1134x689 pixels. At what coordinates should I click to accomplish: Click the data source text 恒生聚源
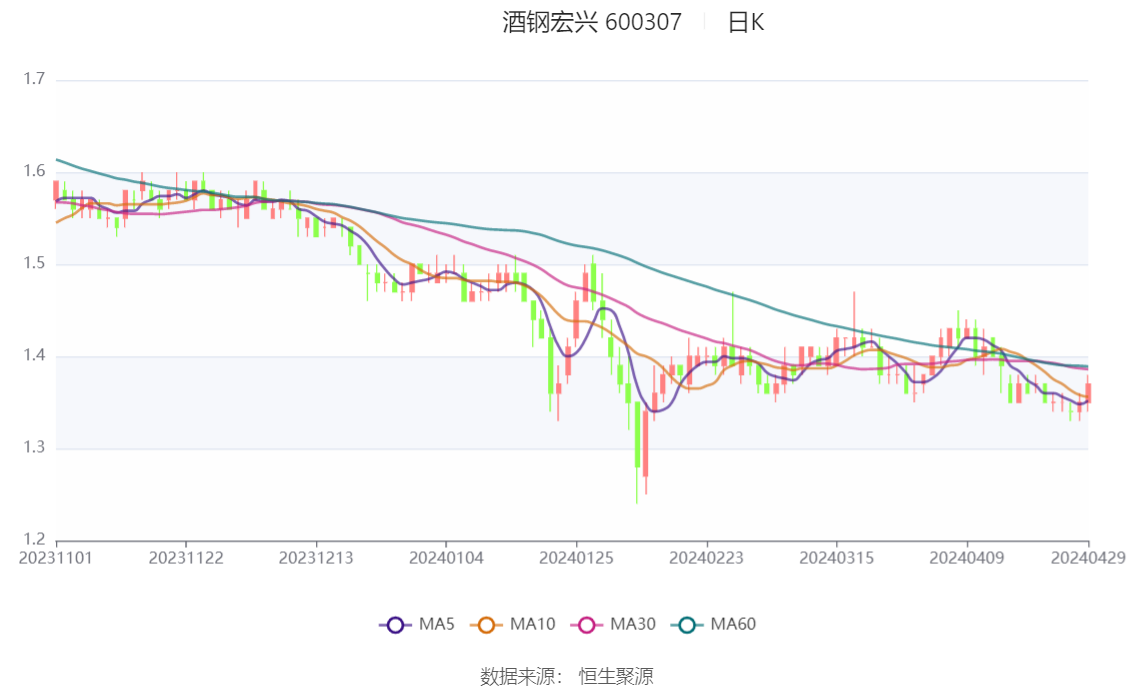click(616, 677)
